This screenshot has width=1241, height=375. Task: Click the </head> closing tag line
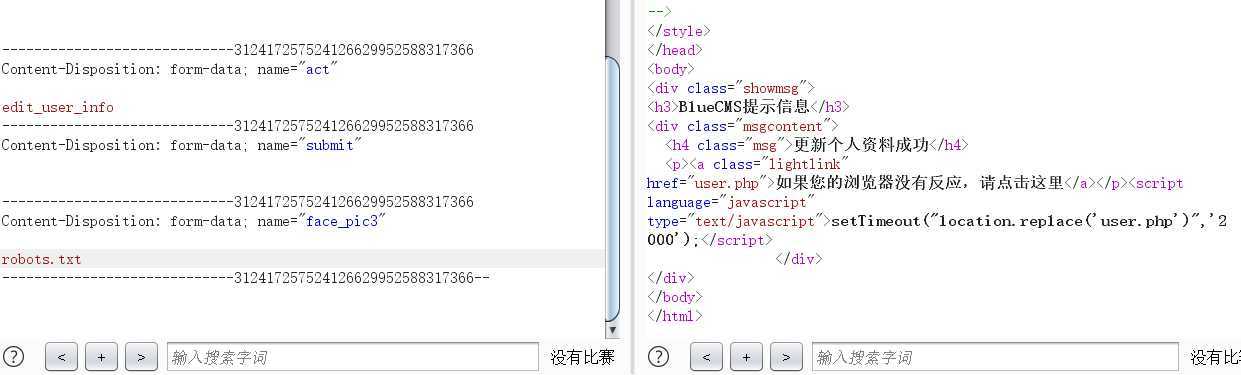[x=675, y=50]
